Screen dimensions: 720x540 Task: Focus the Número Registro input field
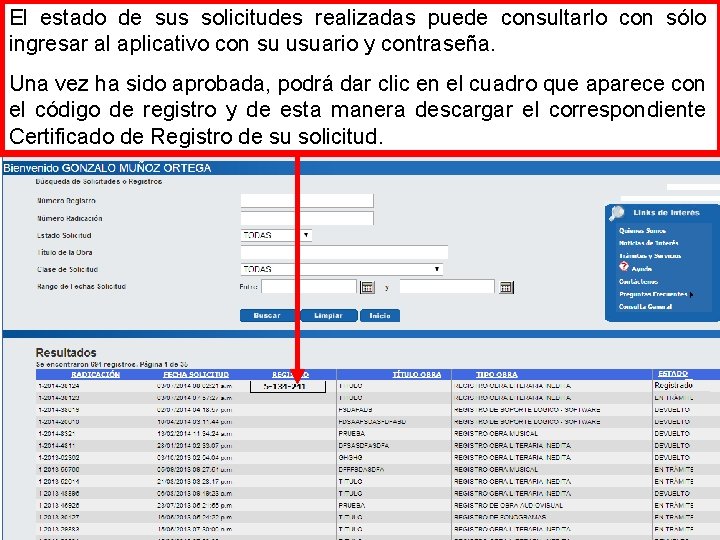click(307, 201)
